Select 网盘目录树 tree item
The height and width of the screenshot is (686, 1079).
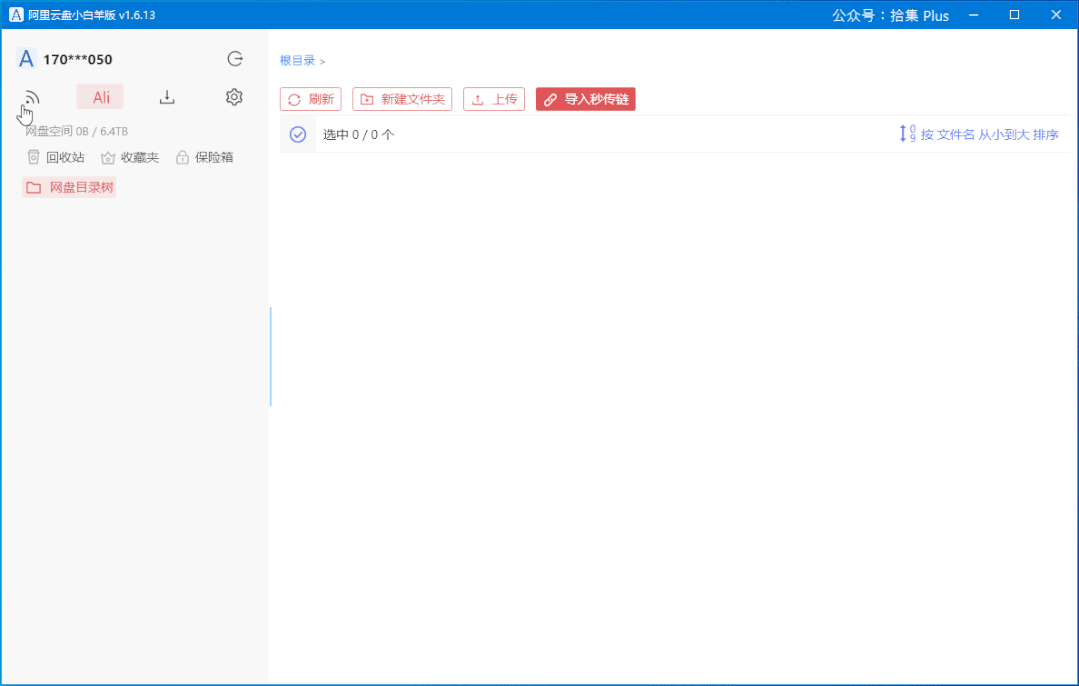point(69,187)
